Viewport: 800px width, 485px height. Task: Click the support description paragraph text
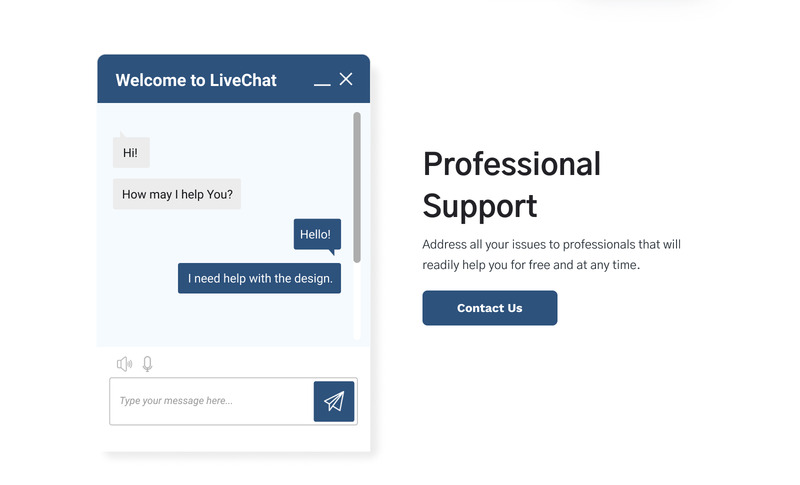click(x=551, y=255)
